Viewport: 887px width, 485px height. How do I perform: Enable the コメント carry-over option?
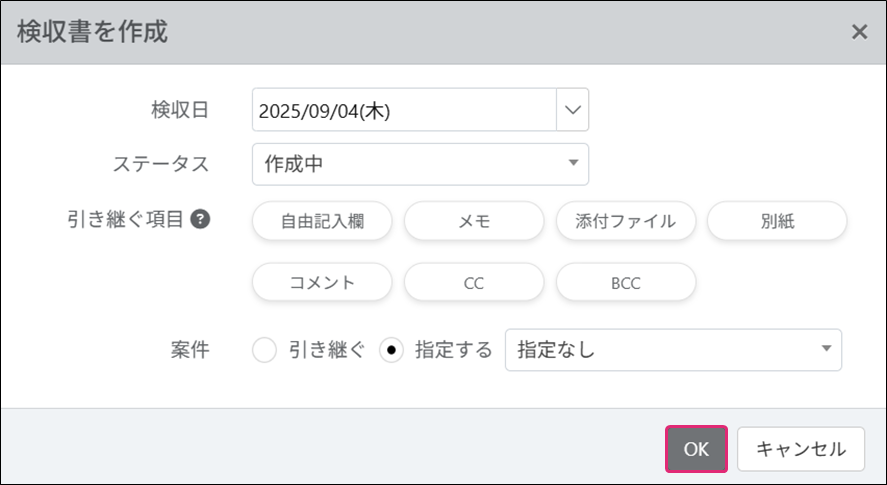pyautogui.click(x=322, y=283)
